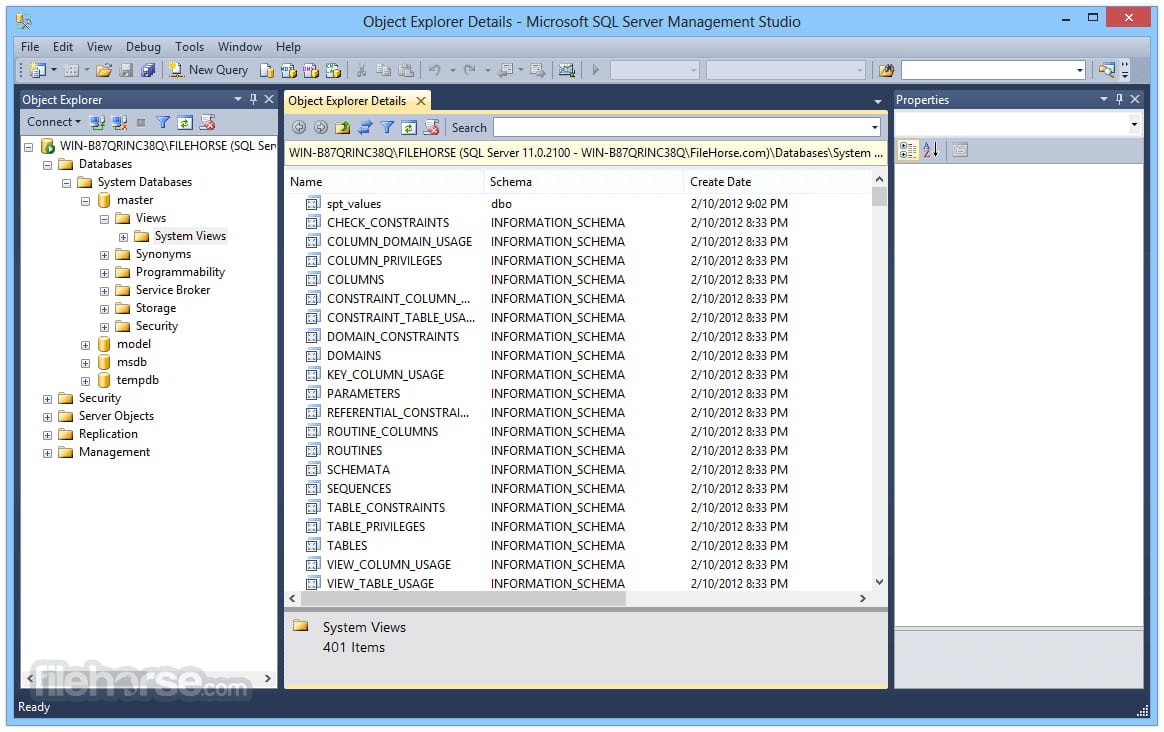Expand the Programmability node
Screen dimensions: 1164x732
point(104,272)
